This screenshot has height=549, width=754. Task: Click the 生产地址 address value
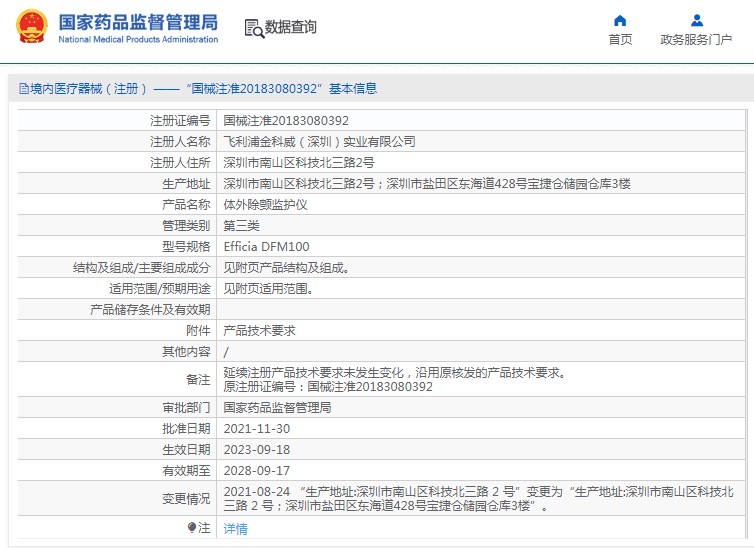tap(427, 184)
